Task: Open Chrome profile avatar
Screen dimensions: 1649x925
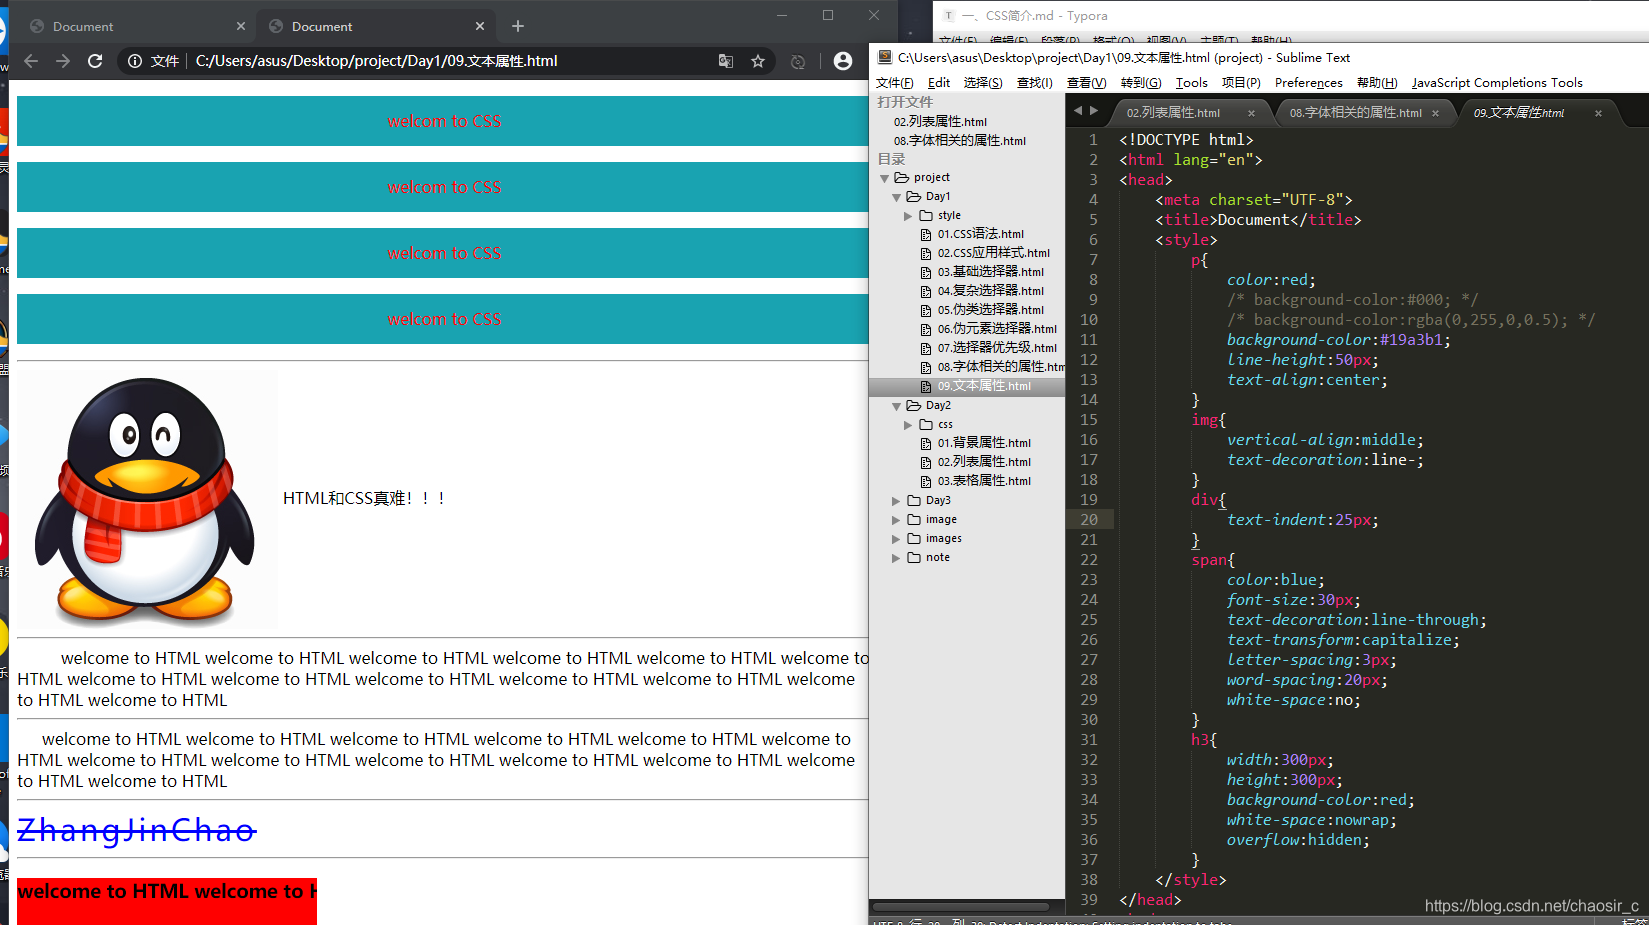Action: point(843,61)
